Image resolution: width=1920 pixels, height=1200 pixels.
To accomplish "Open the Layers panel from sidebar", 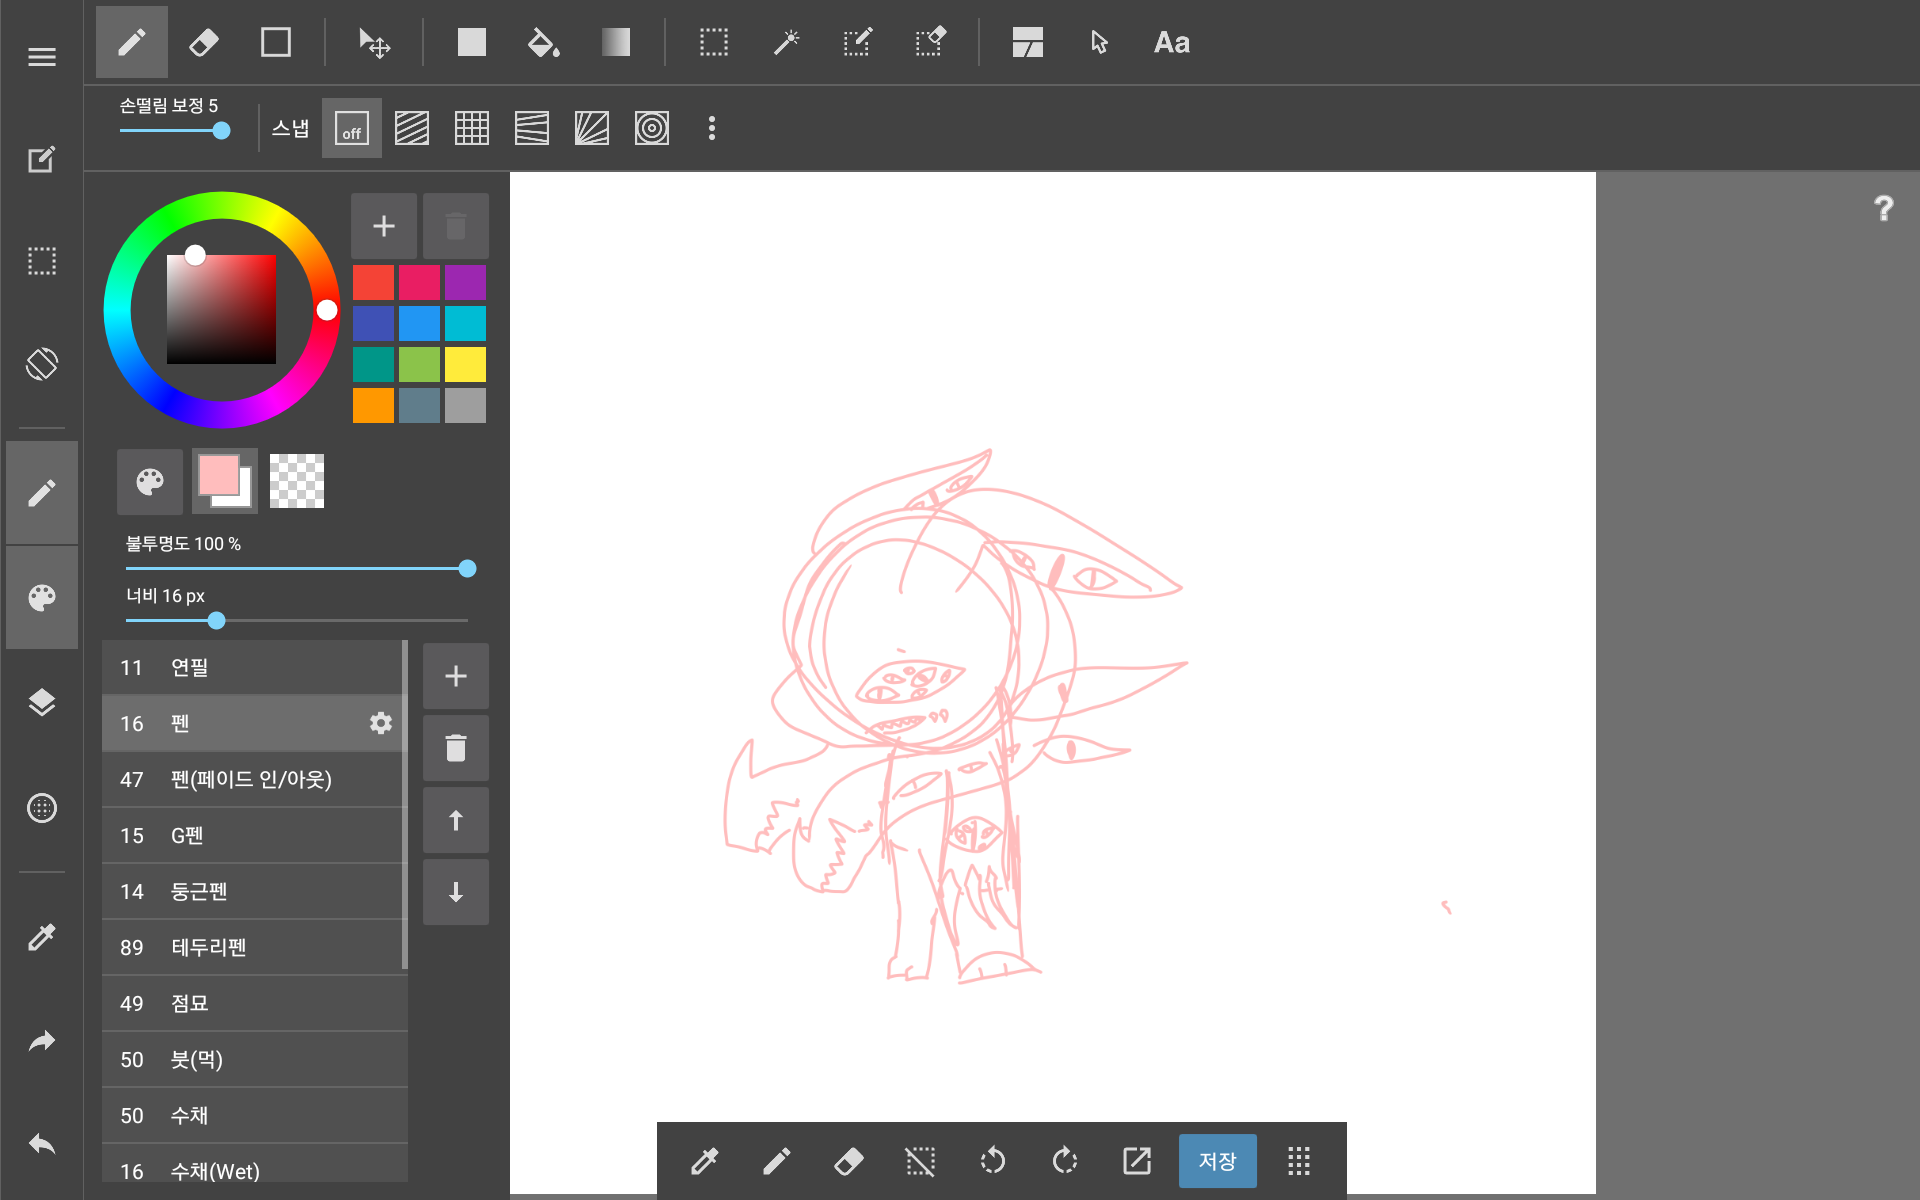I will click(42, 703).
